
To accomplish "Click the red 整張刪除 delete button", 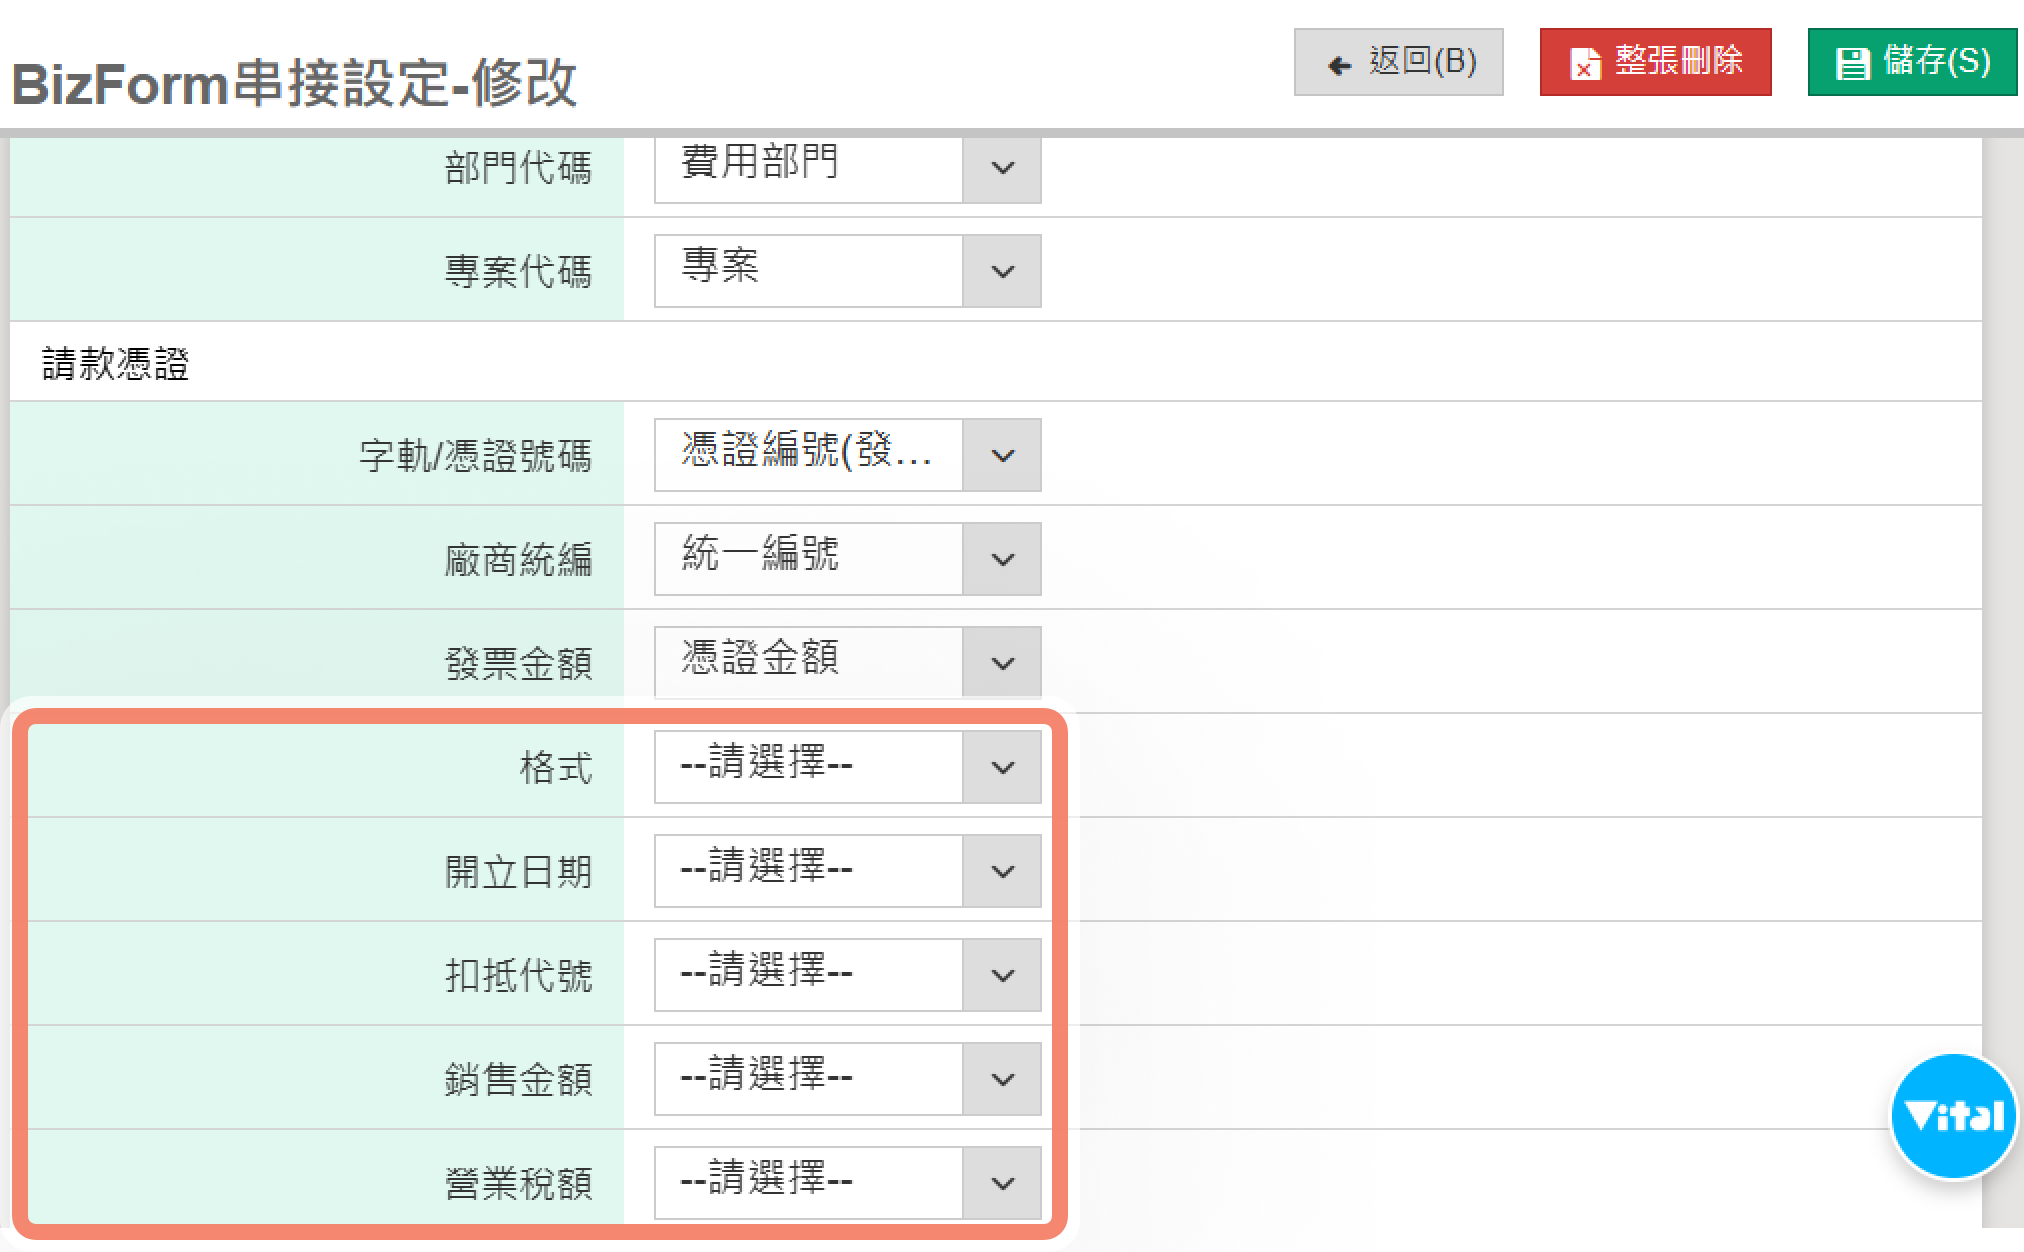I will (x=1655, y=62).
